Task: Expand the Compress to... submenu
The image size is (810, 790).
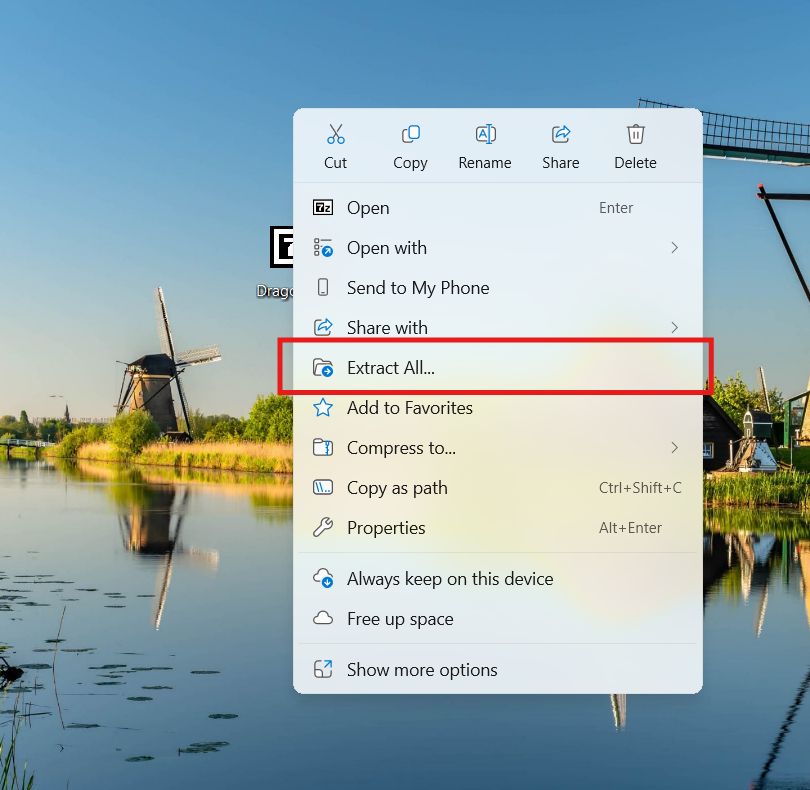Action: pyautogui.click(x=674, y=448)
